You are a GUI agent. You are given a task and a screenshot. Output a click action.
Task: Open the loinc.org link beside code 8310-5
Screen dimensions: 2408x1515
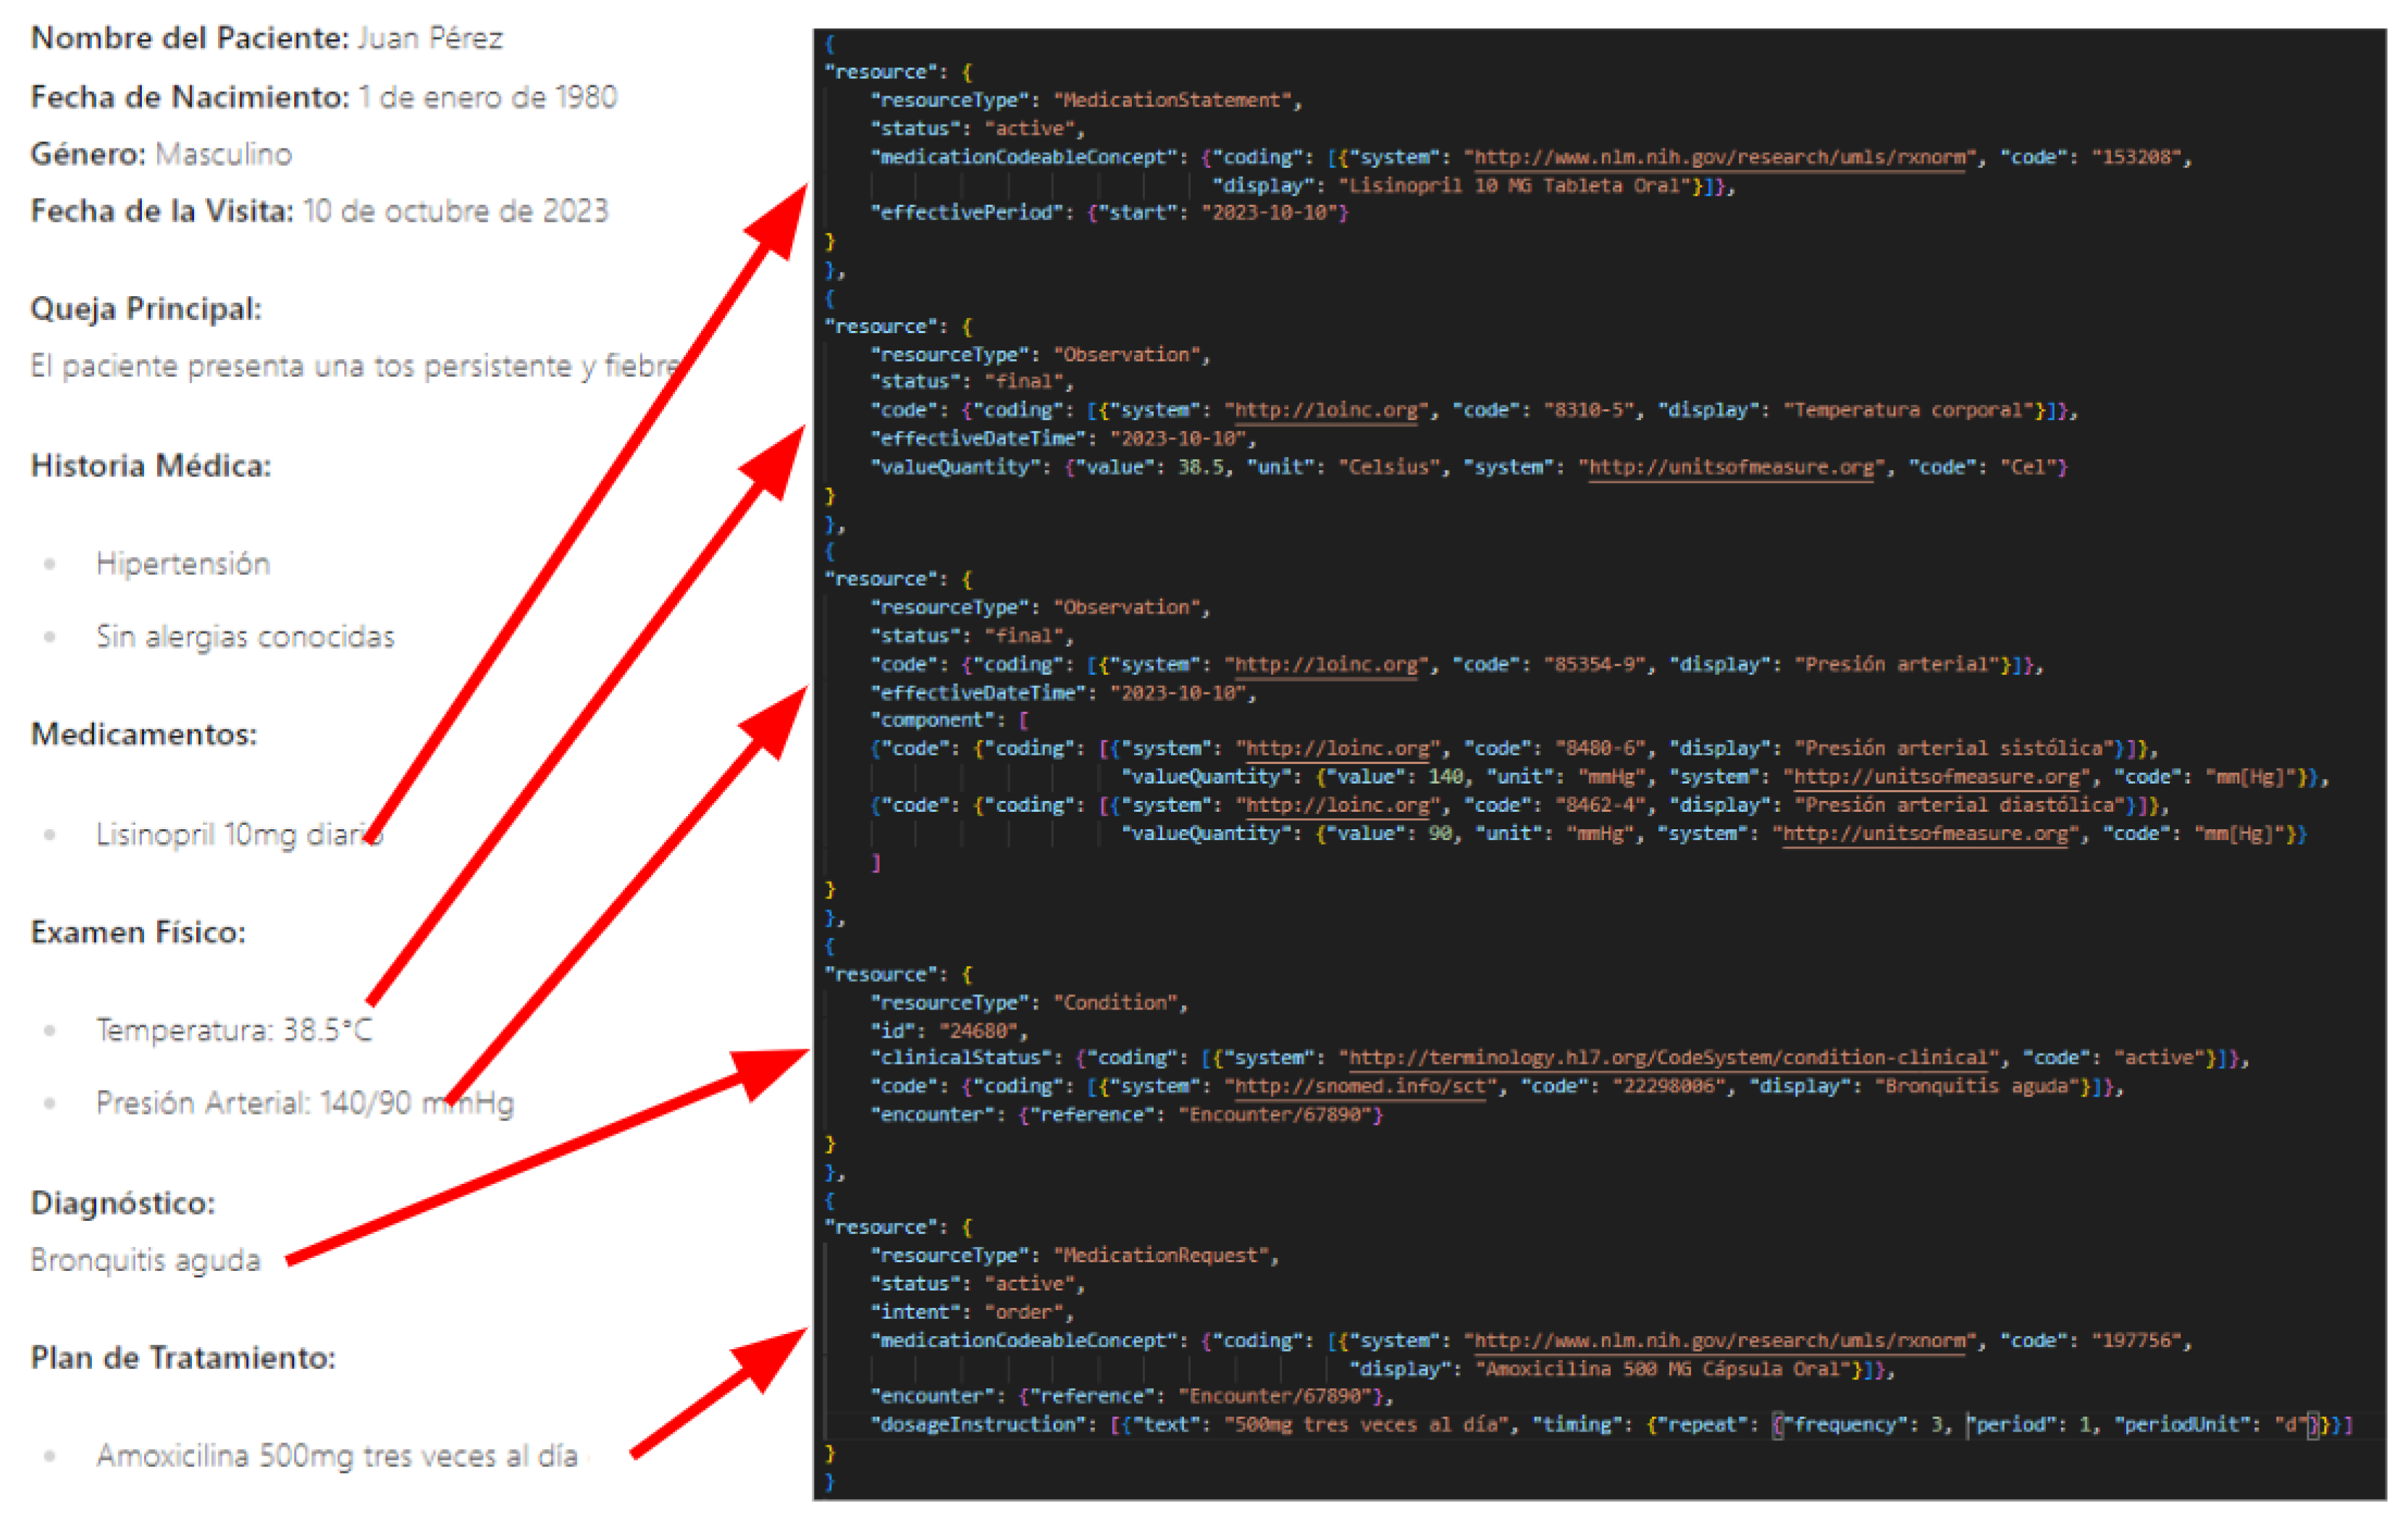[x=1326, y=410]
